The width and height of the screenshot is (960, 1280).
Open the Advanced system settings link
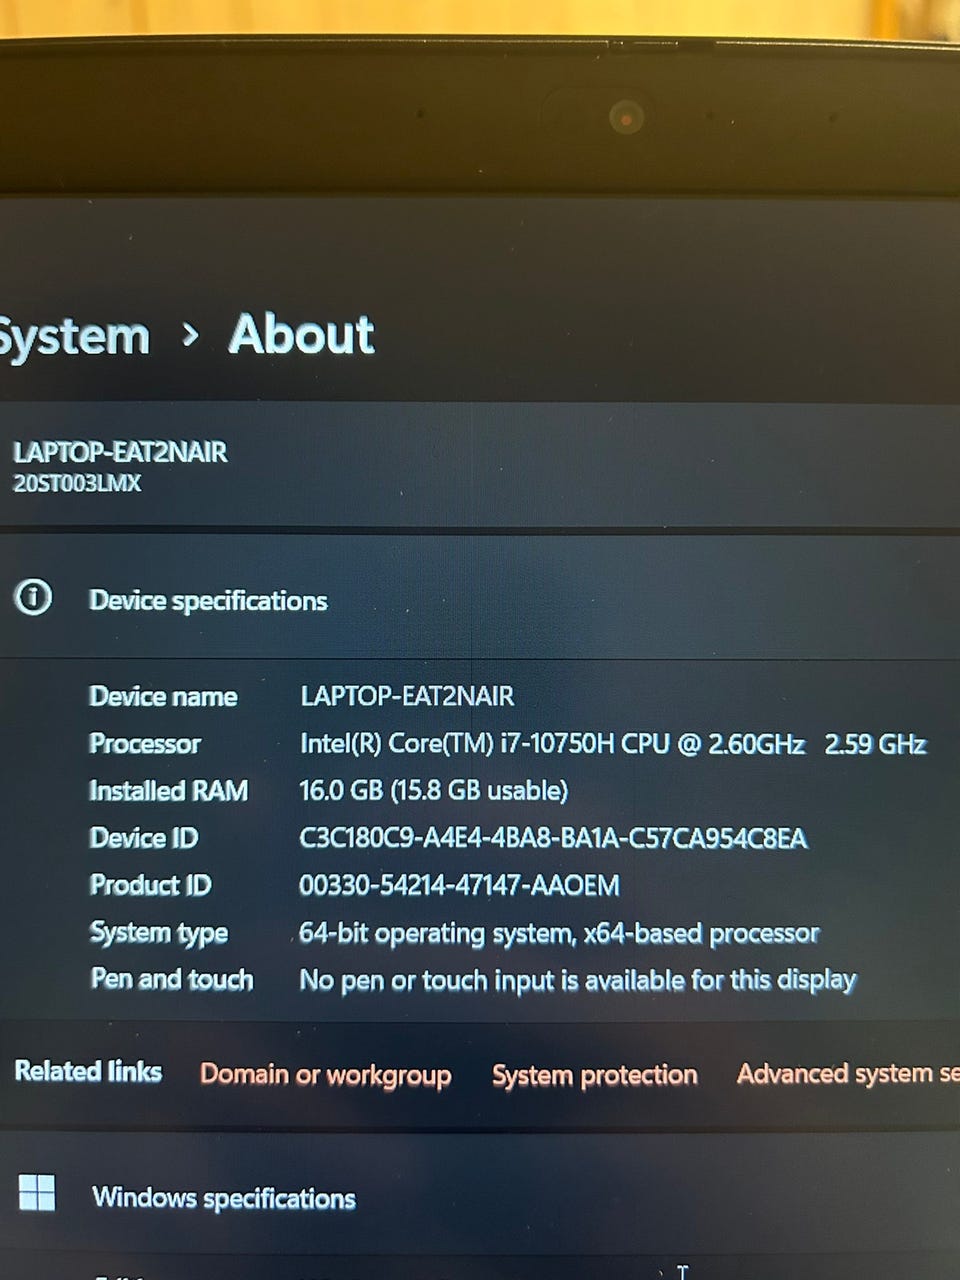click(x=848, y=1074)
